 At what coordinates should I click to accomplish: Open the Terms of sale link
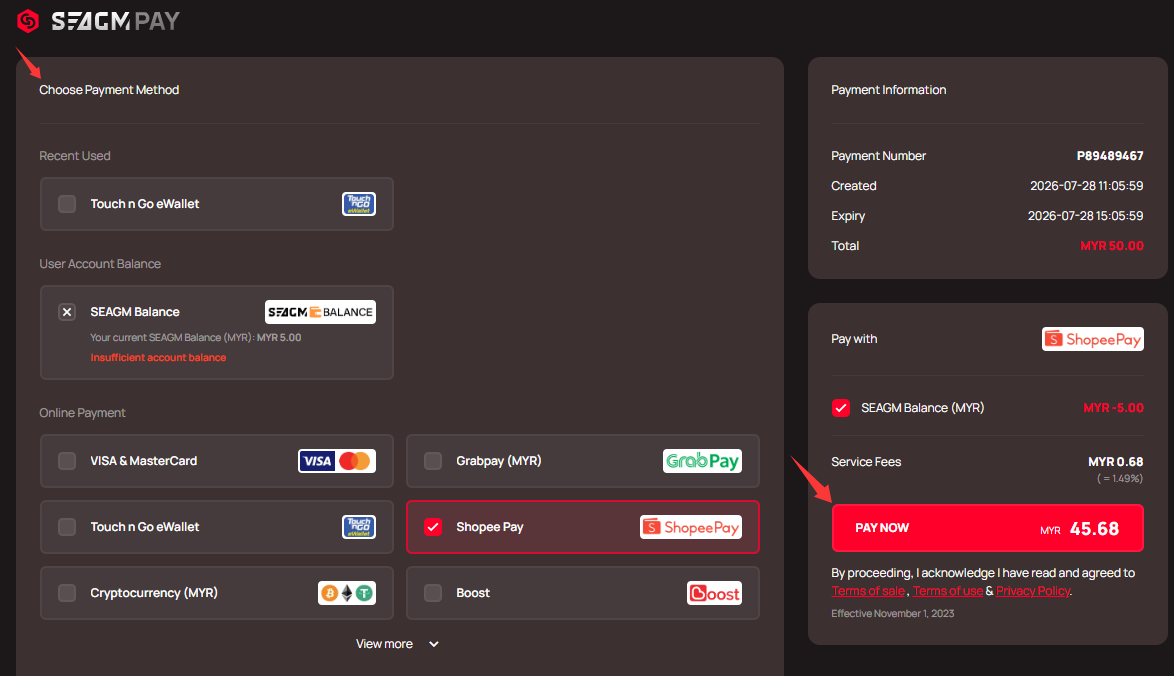click(868, 591)
